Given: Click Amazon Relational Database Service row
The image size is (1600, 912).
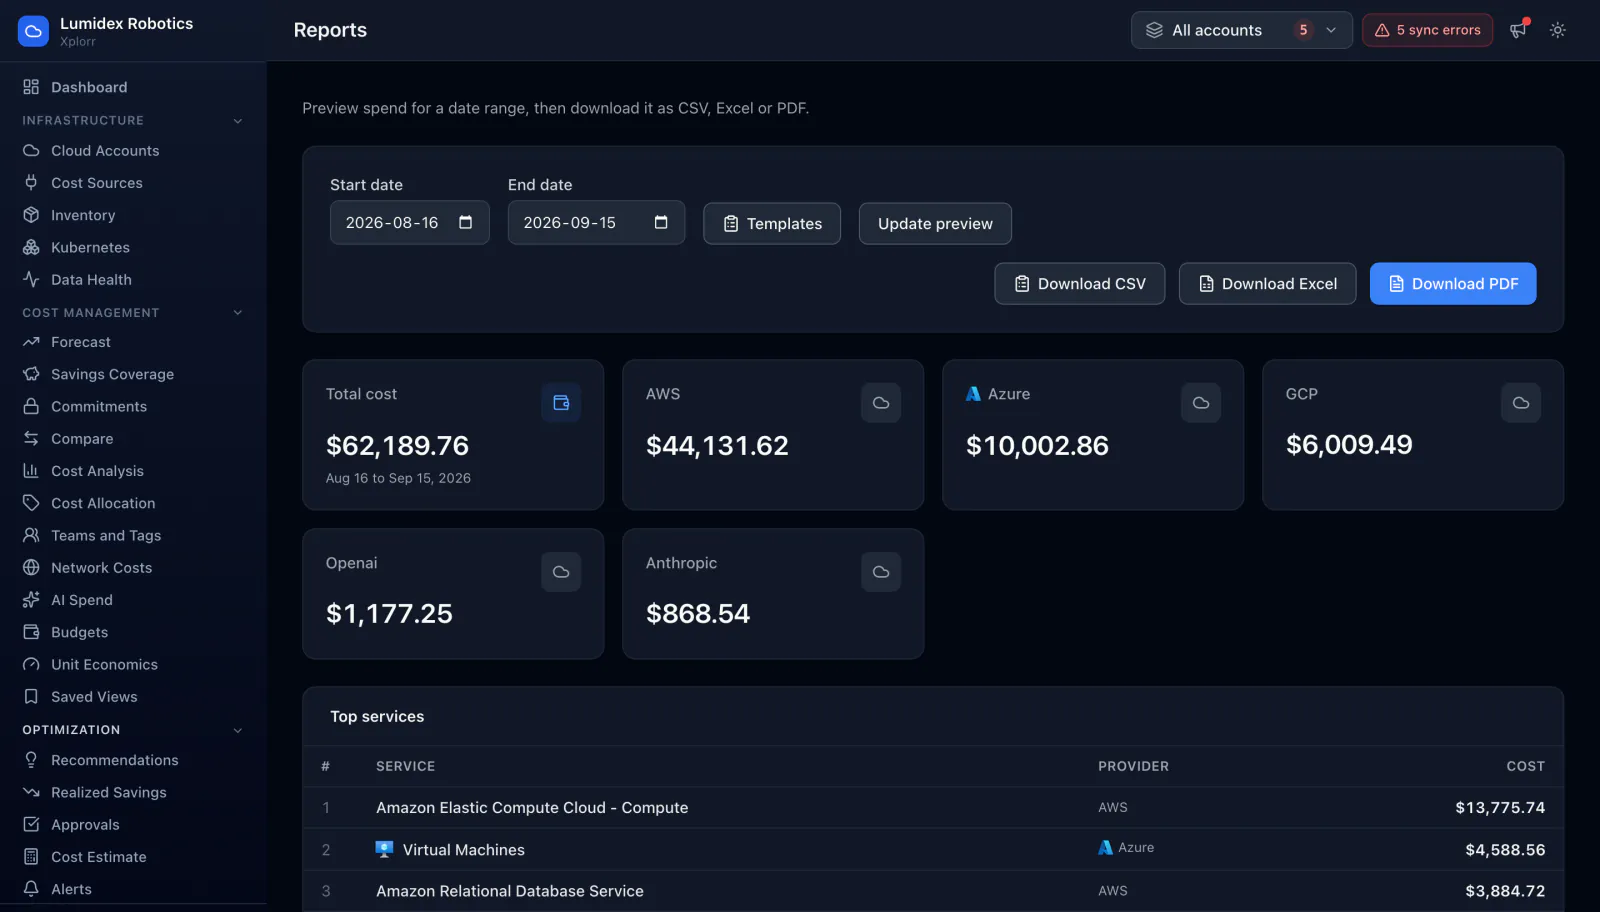Looking at the screenshot, I should point(933,891).
